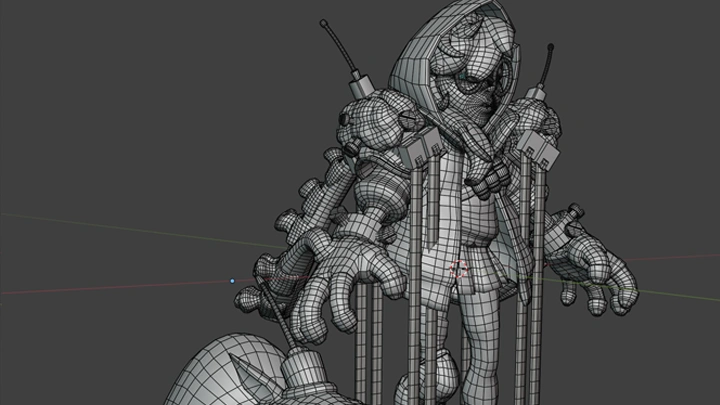Click the left antenna's ball tip
The width and height of the screenshot is (720, 405).
[324, 22]
